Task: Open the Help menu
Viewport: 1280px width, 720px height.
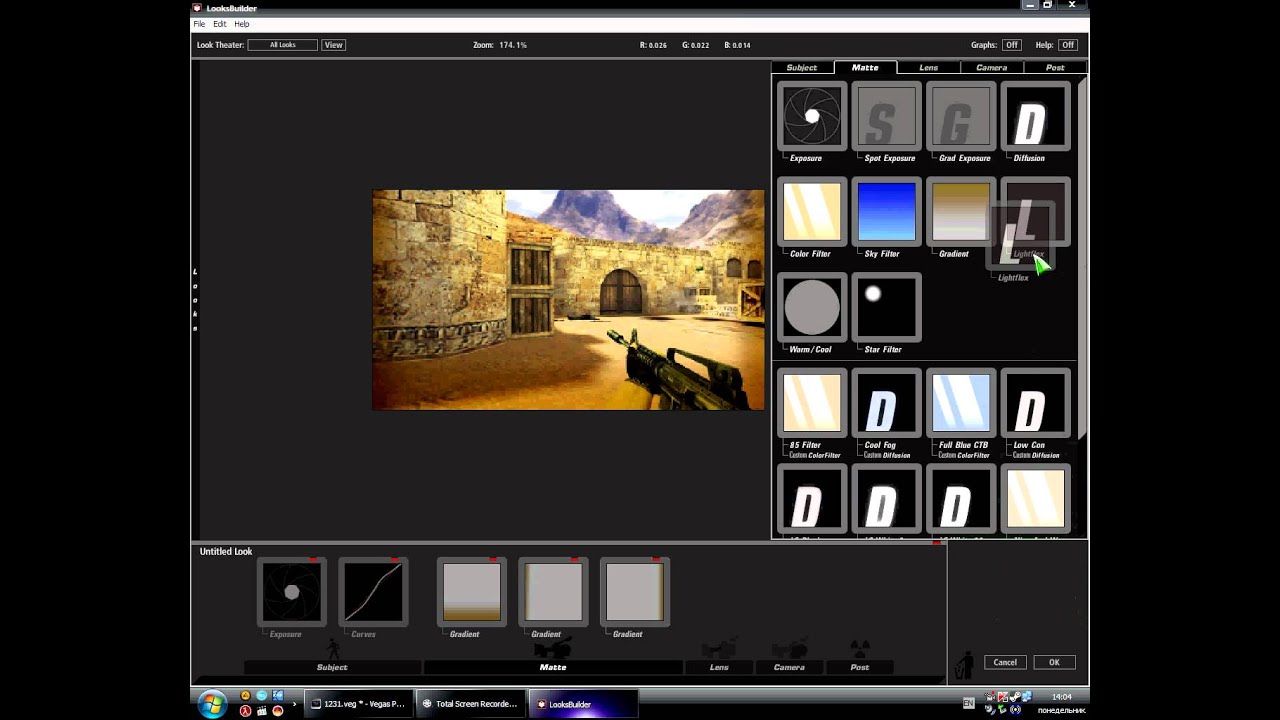Action: click(242, 24)
